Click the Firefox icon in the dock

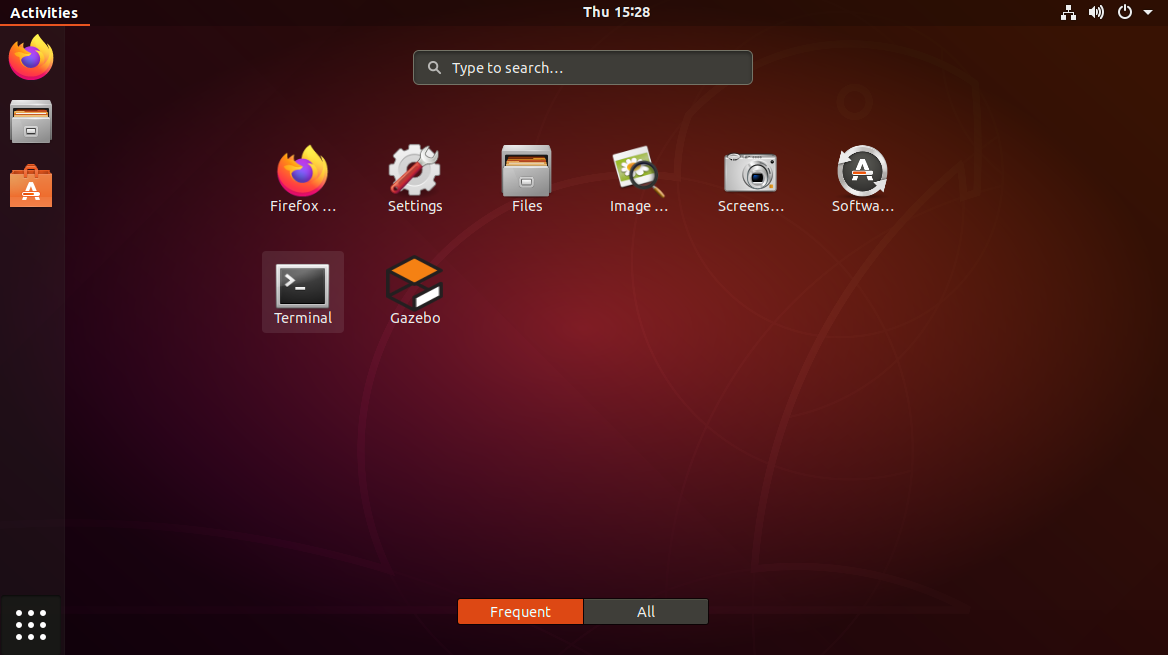(31, 57)
